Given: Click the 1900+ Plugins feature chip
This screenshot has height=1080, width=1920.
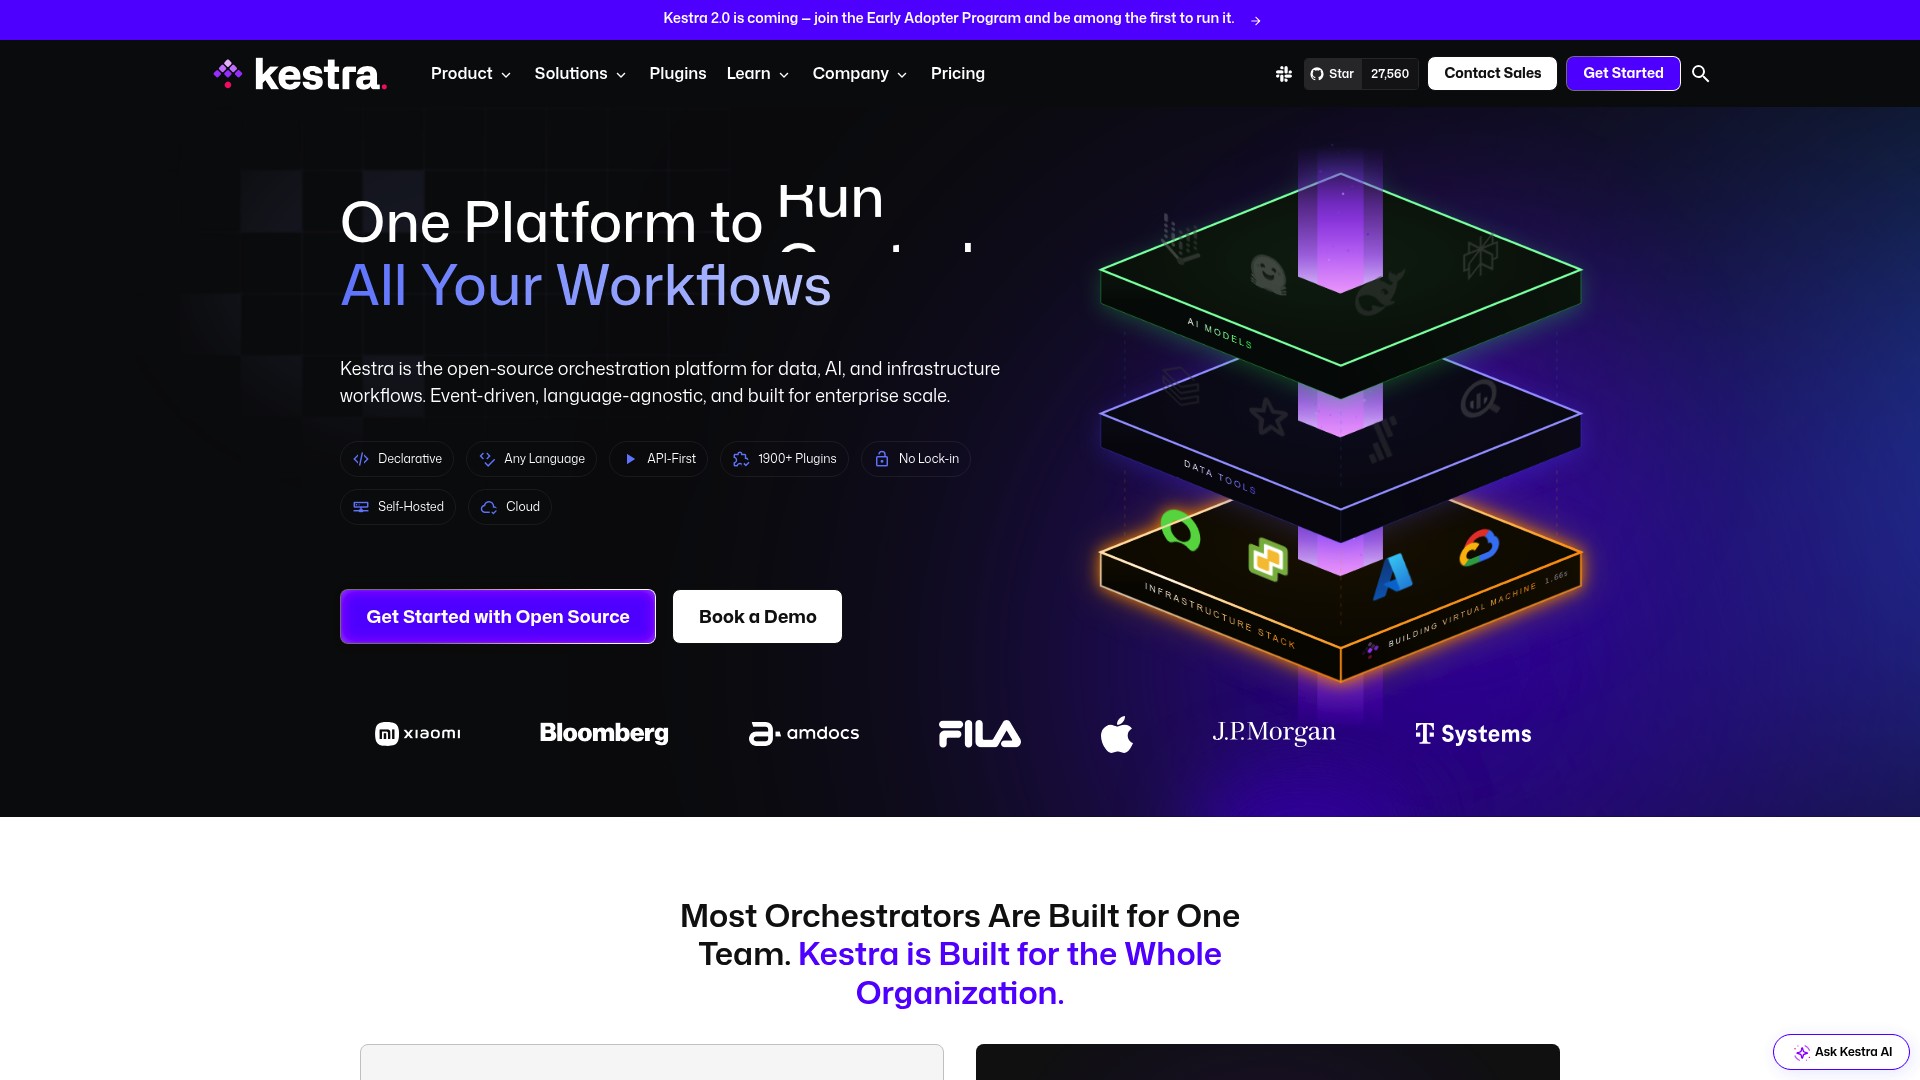Looking at the screenshot, I should 784,459.
